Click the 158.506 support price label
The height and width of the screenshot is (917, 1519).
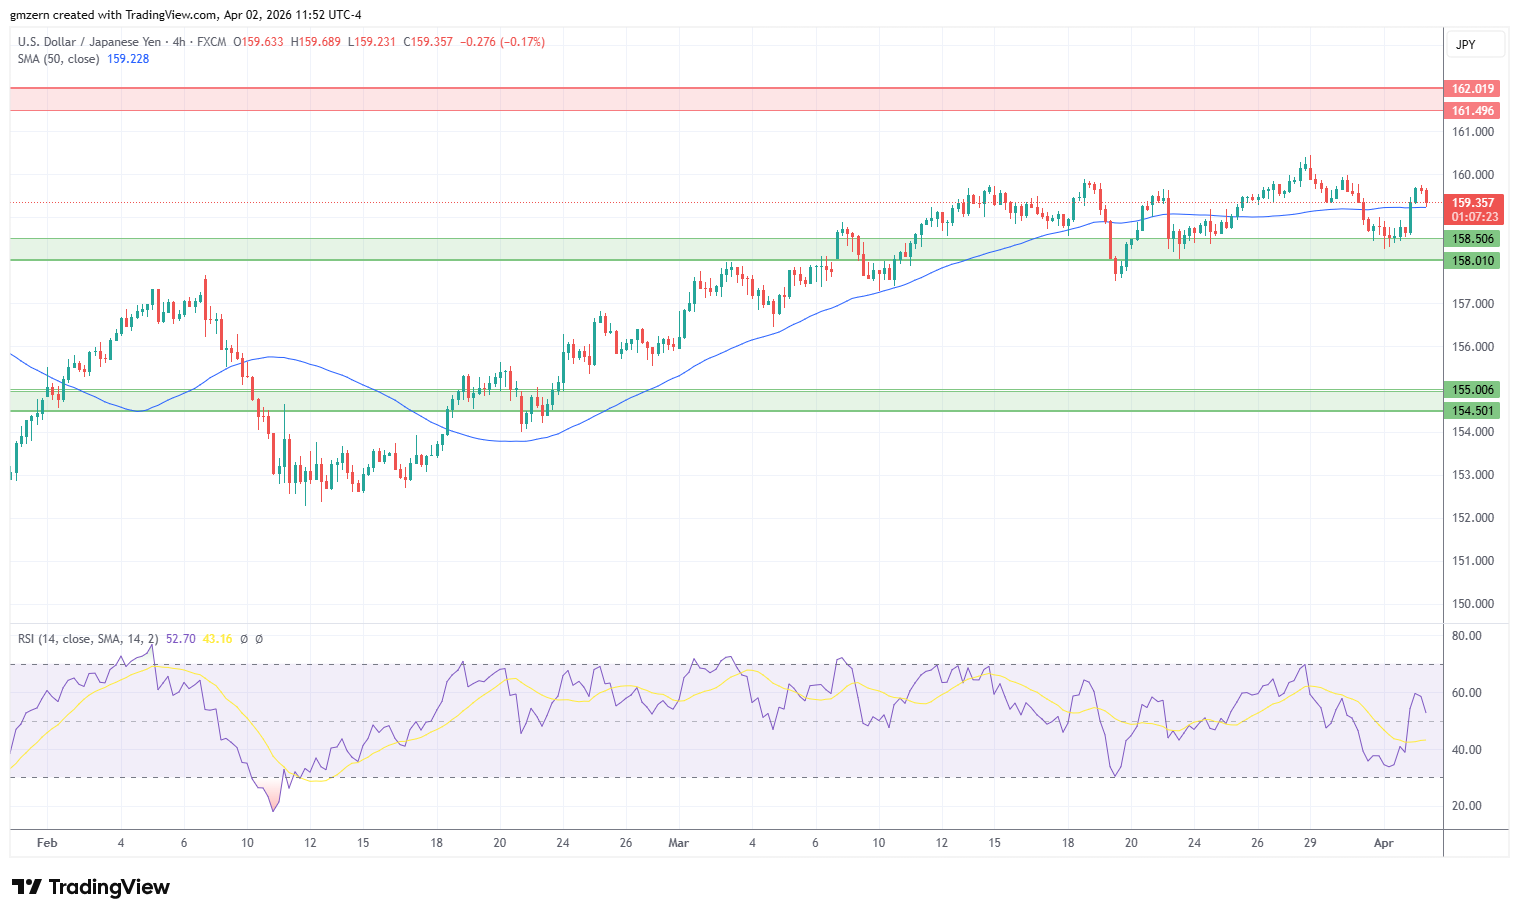1472,239
